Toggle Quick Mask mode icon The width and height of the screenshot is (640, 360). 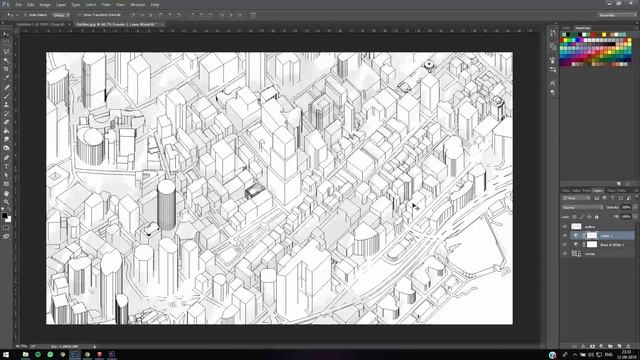click(x=6, y=228)
